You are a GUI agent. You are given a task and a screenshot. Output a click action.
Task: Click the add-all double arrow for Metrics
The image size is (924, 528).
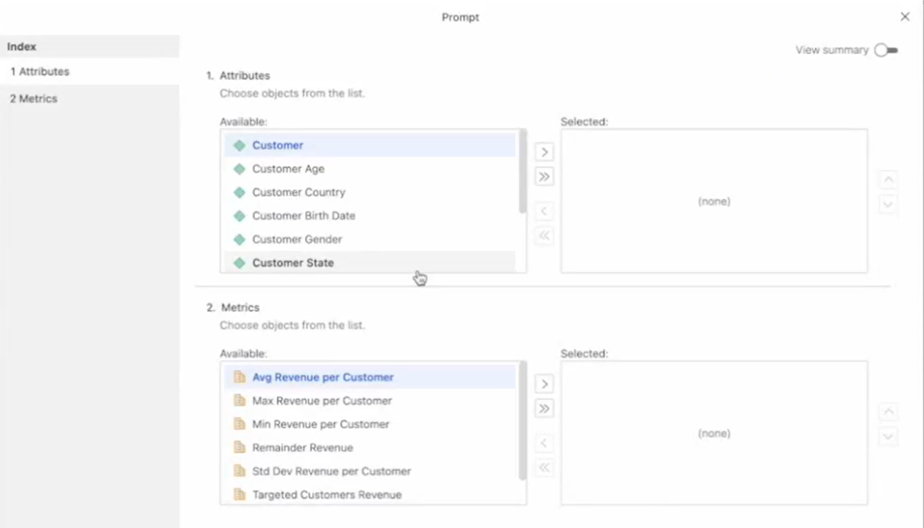(544, 409)
